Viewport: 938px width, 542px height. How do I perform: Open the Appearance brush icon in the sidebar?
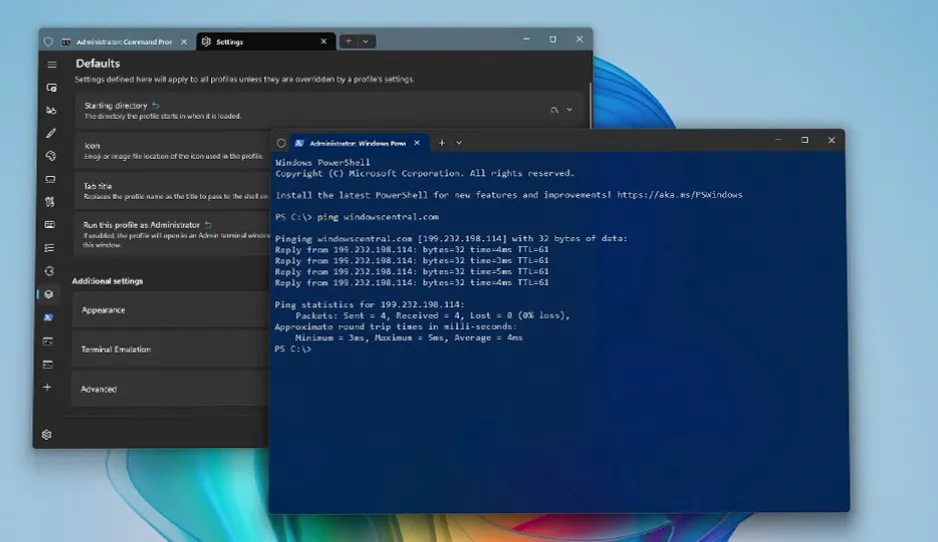(x=51, y=133)
